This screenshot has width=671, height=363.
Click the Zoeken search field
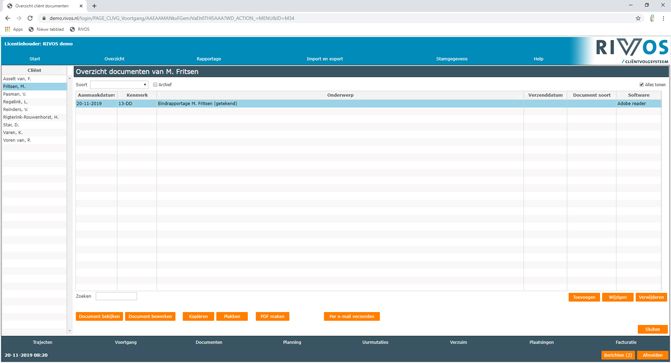(x=116, y=296)
